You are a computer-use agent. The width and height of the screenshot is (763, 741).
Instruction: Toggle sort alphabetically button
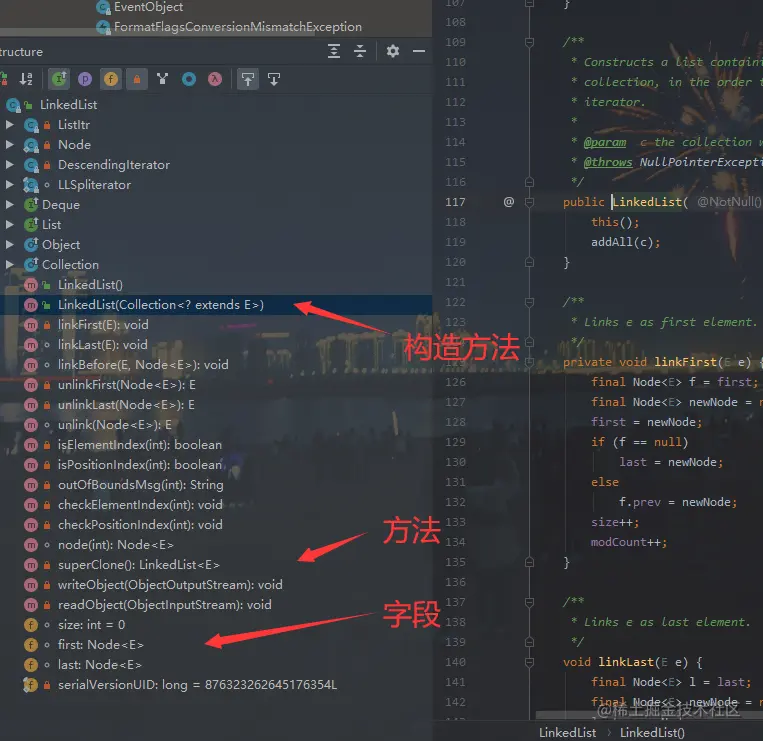click(x=26, y=79)
